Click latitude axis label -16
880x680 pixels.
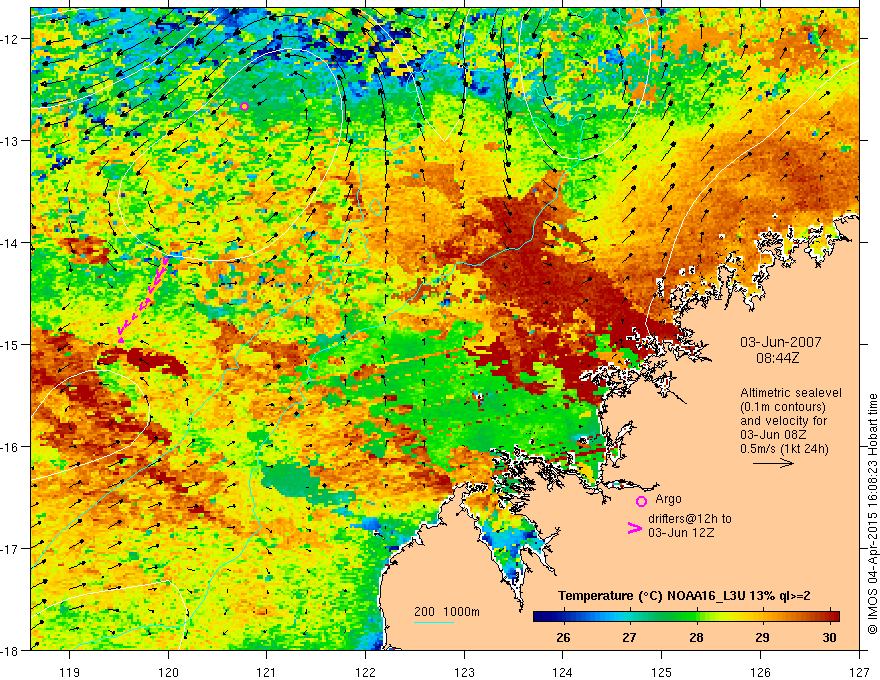tap(10, 447)
